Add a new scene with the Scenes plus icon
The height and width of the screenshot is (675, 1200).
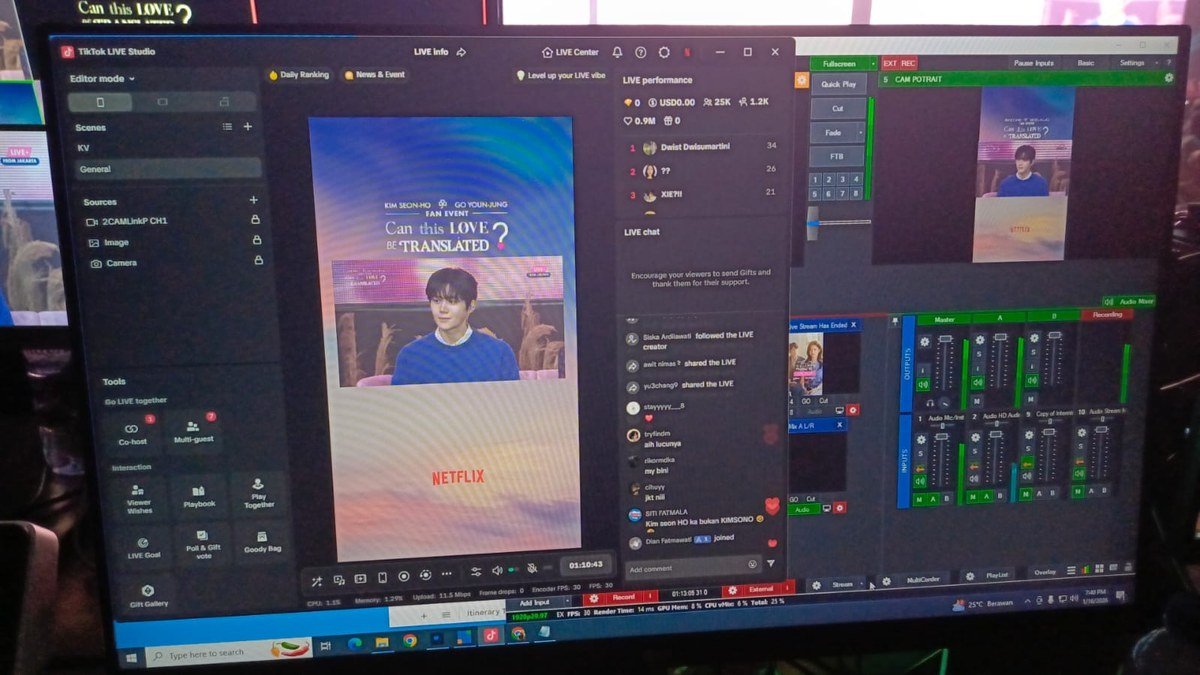248,127
